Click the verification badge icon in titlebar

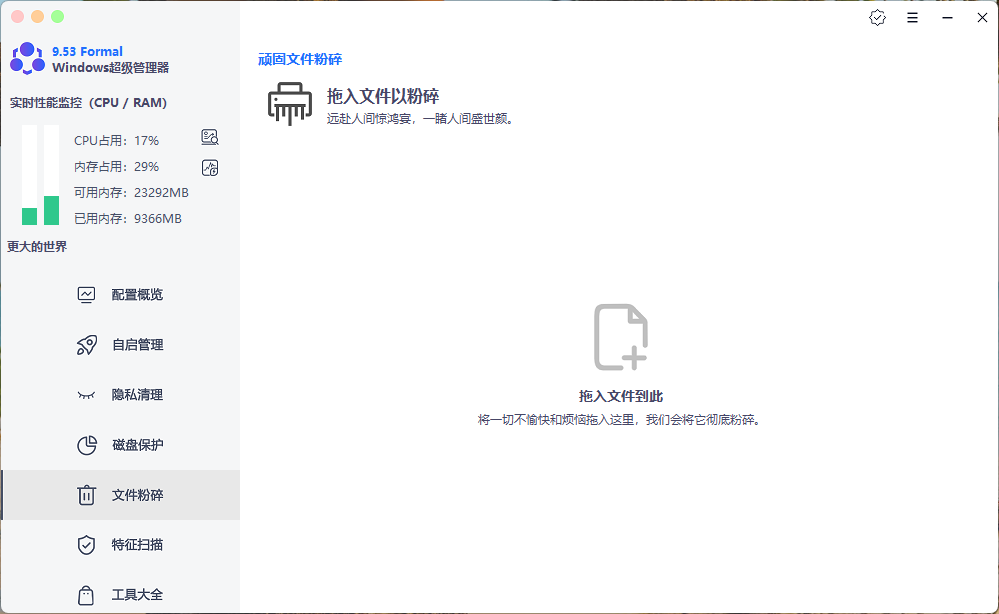coord(877,17)
